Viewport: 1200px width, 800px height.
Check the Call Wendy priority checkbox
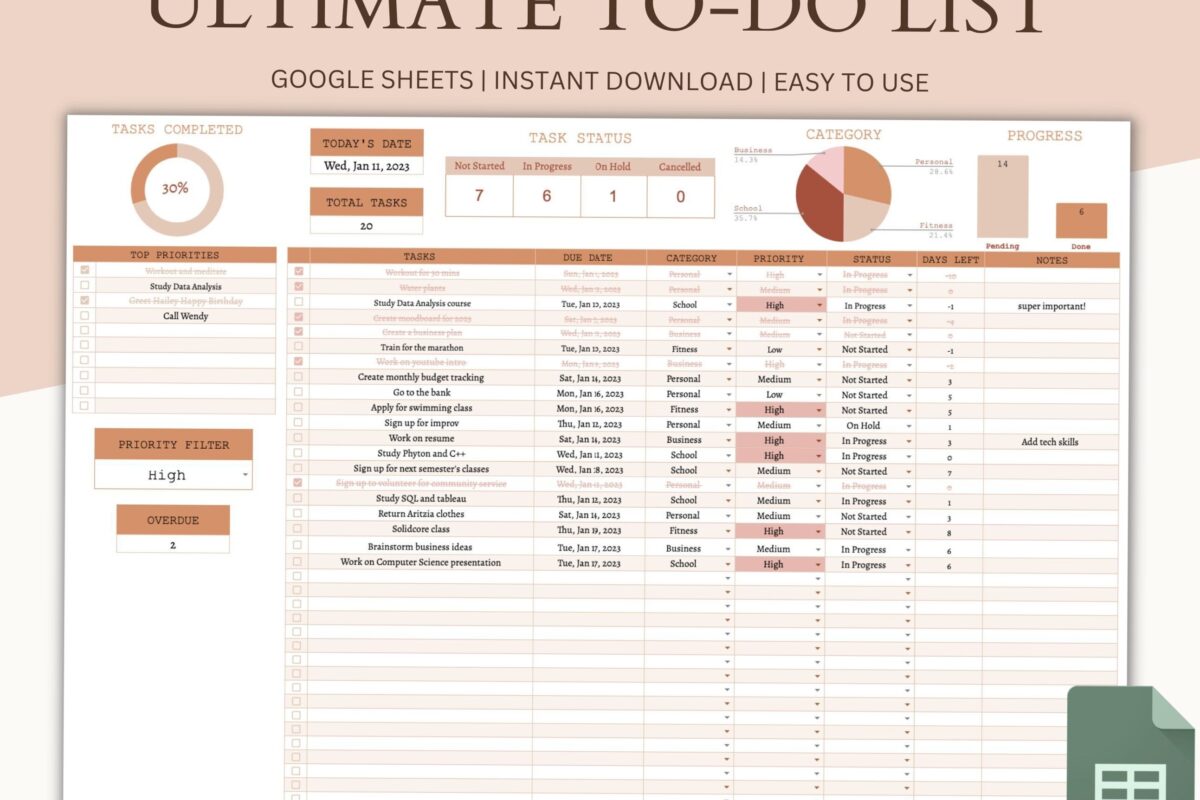click(x=87, y=316)
